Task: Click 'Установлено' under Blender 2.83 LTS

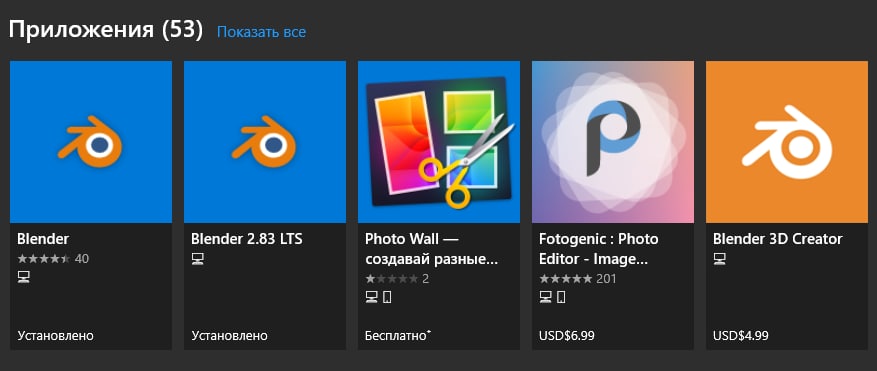Action: [229, 336]
